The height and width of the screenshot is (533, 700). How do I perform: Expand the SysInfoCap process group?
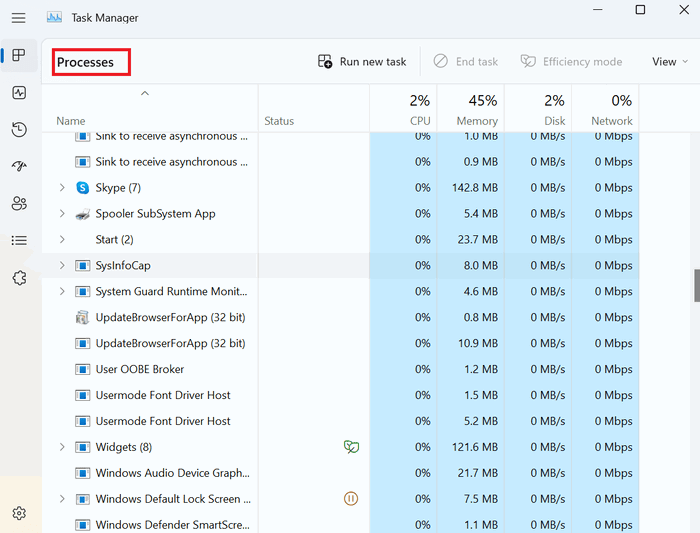point(62,265)
